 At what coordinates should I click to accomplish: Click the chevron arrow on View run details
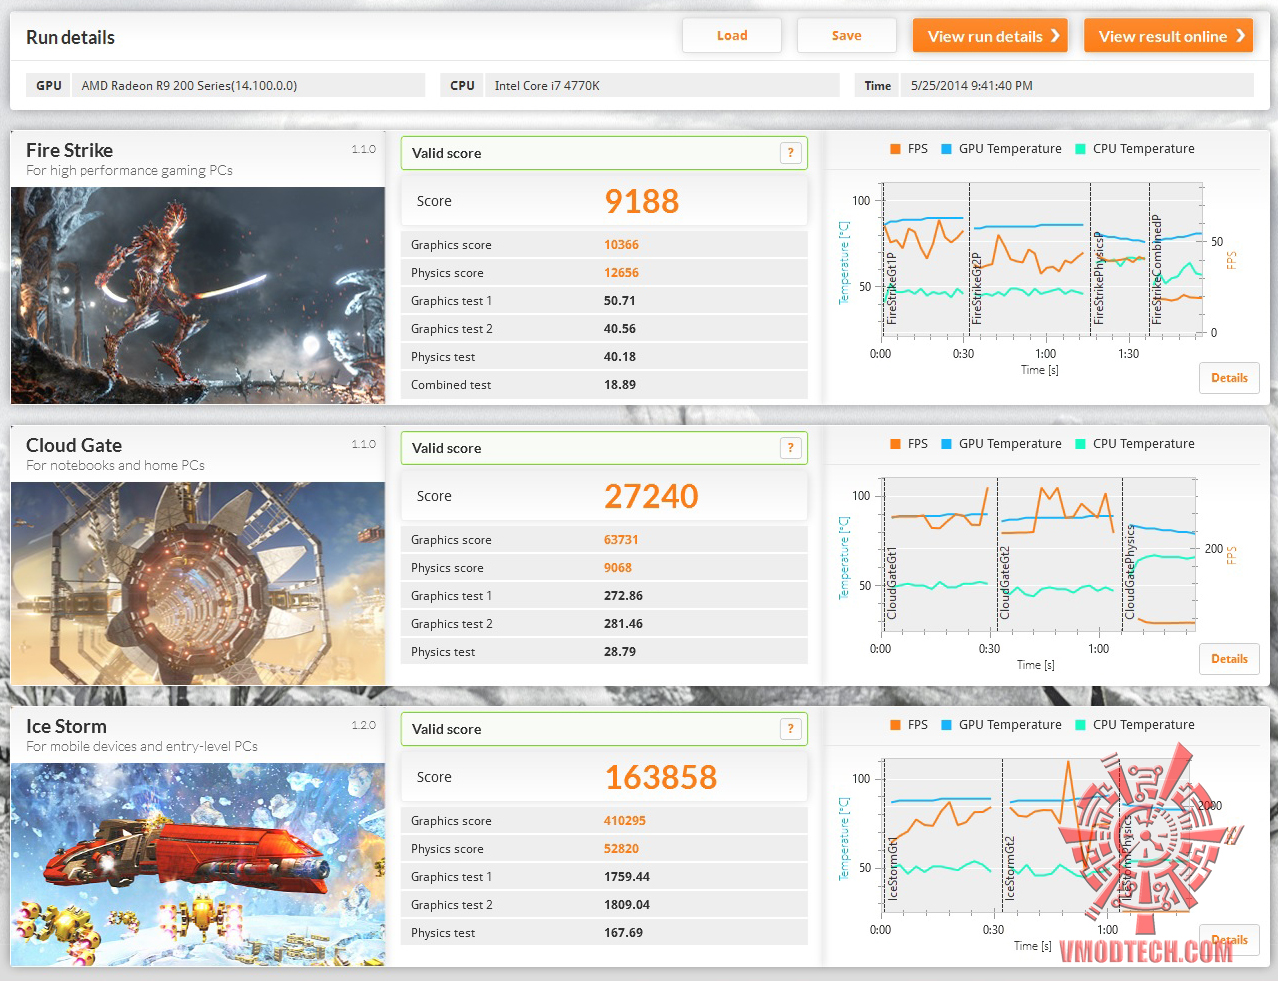[x=1055, y=36]
